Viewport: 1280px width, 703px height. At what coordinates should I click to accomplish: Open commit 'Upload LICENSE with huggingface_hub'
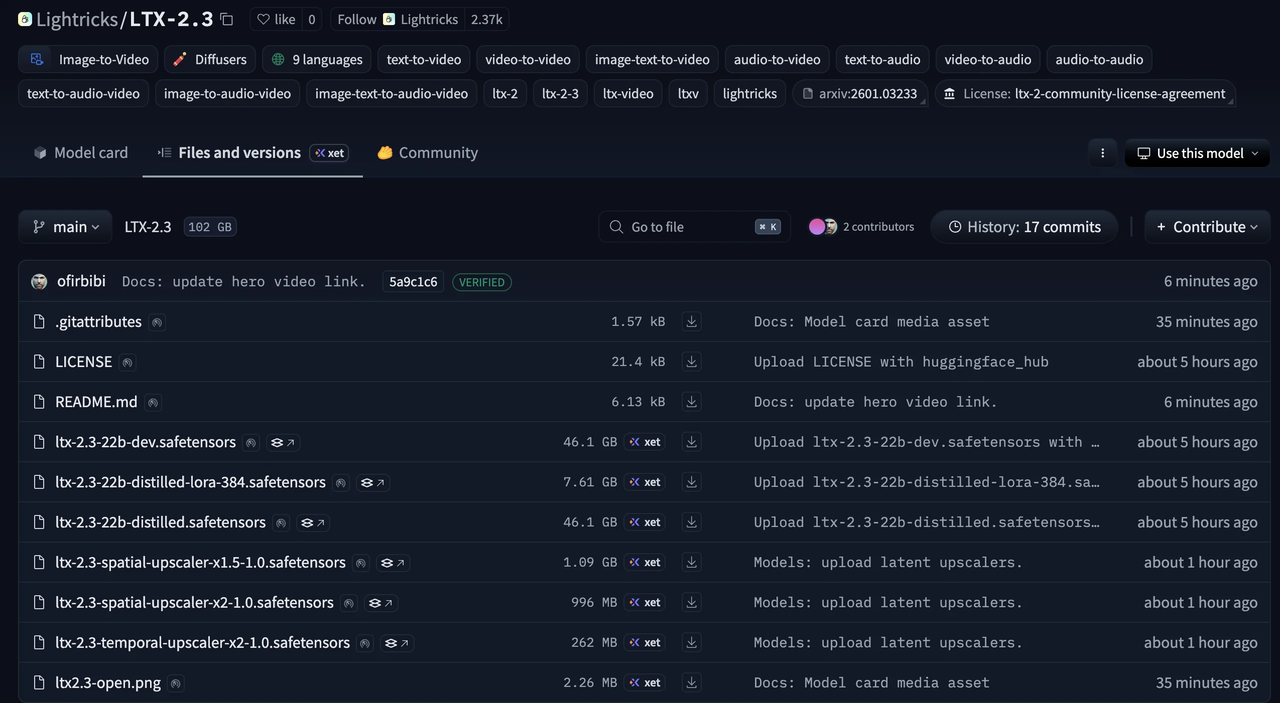point(901,362)
